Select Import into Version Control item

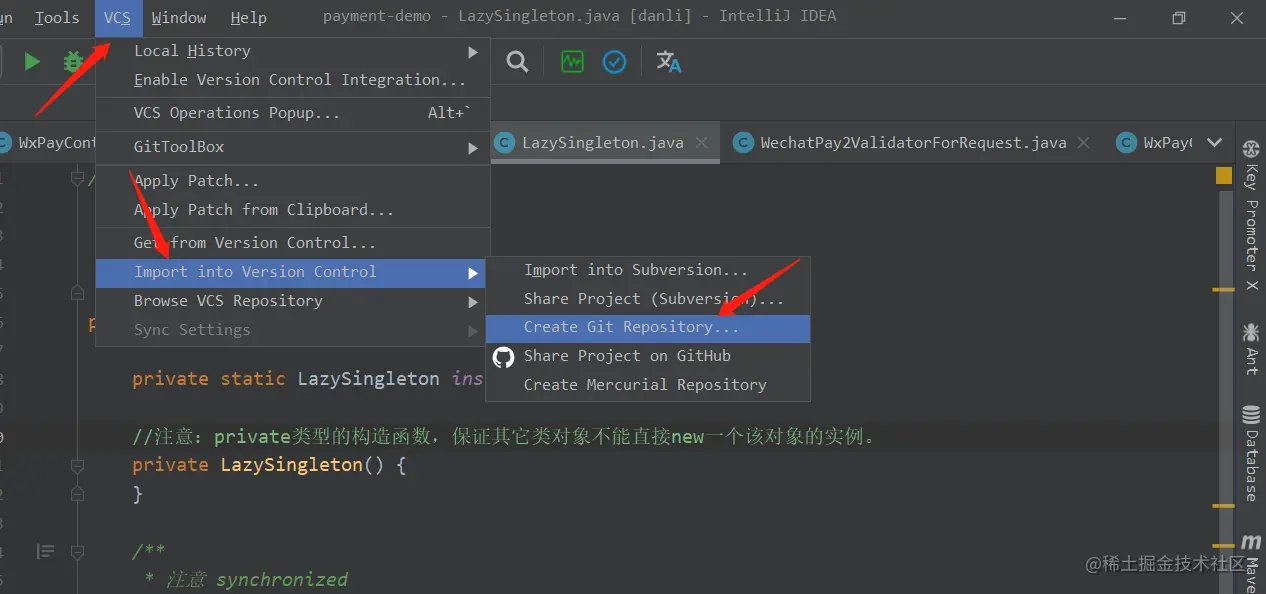coord(292,272)
